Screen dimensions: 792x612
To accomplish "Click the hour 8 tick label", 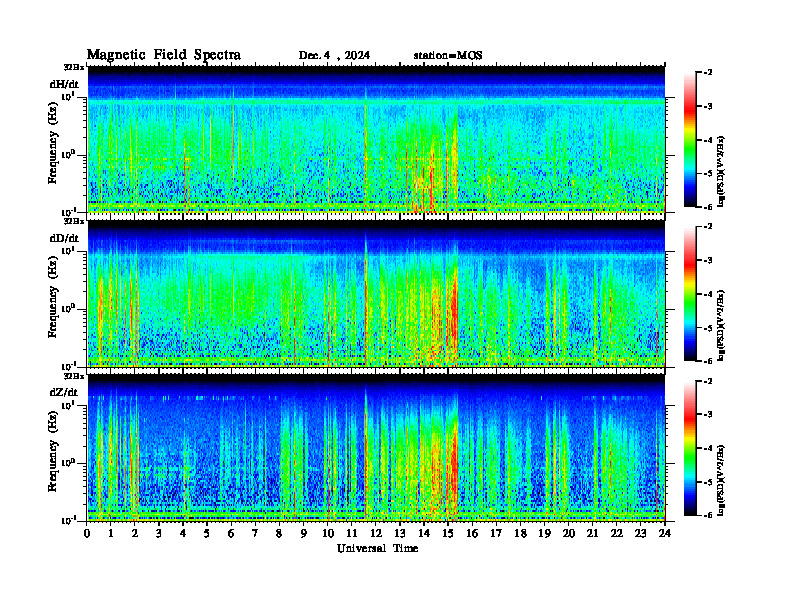I will [x=279, y=534].
